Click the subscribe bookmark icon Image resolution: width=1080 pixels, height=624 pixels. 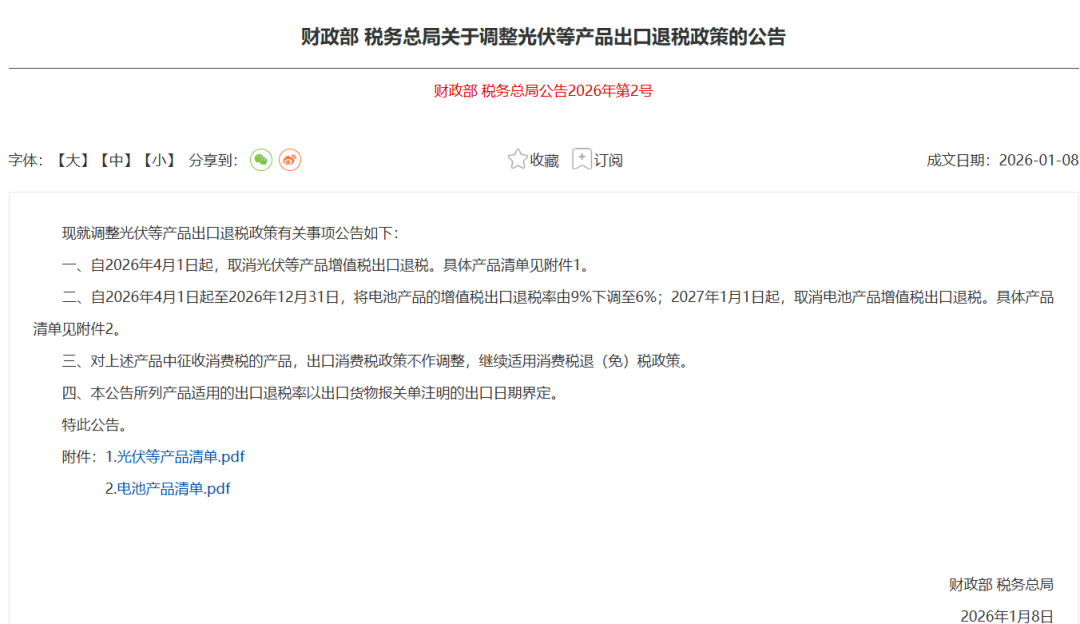point(581,158)
